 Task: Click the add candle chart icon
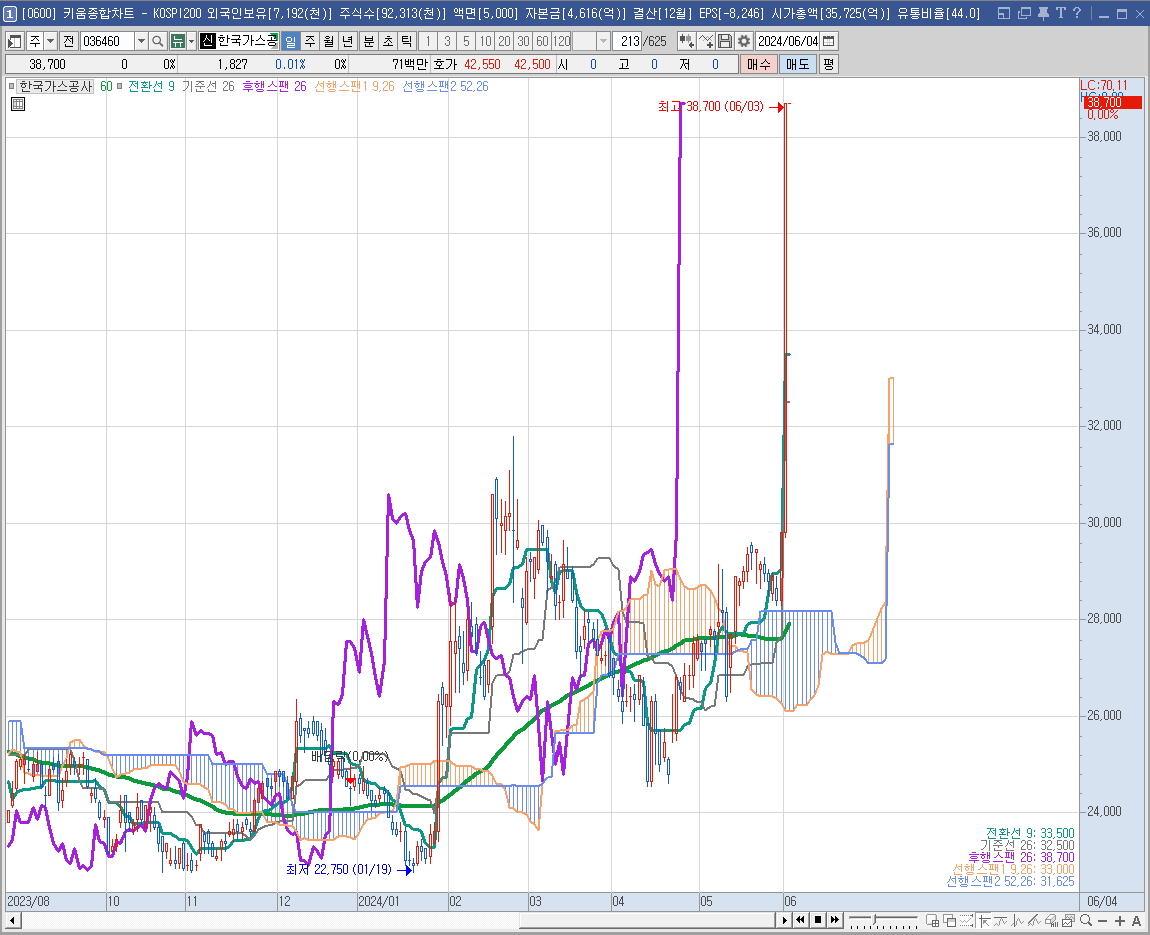click(686, 41)
